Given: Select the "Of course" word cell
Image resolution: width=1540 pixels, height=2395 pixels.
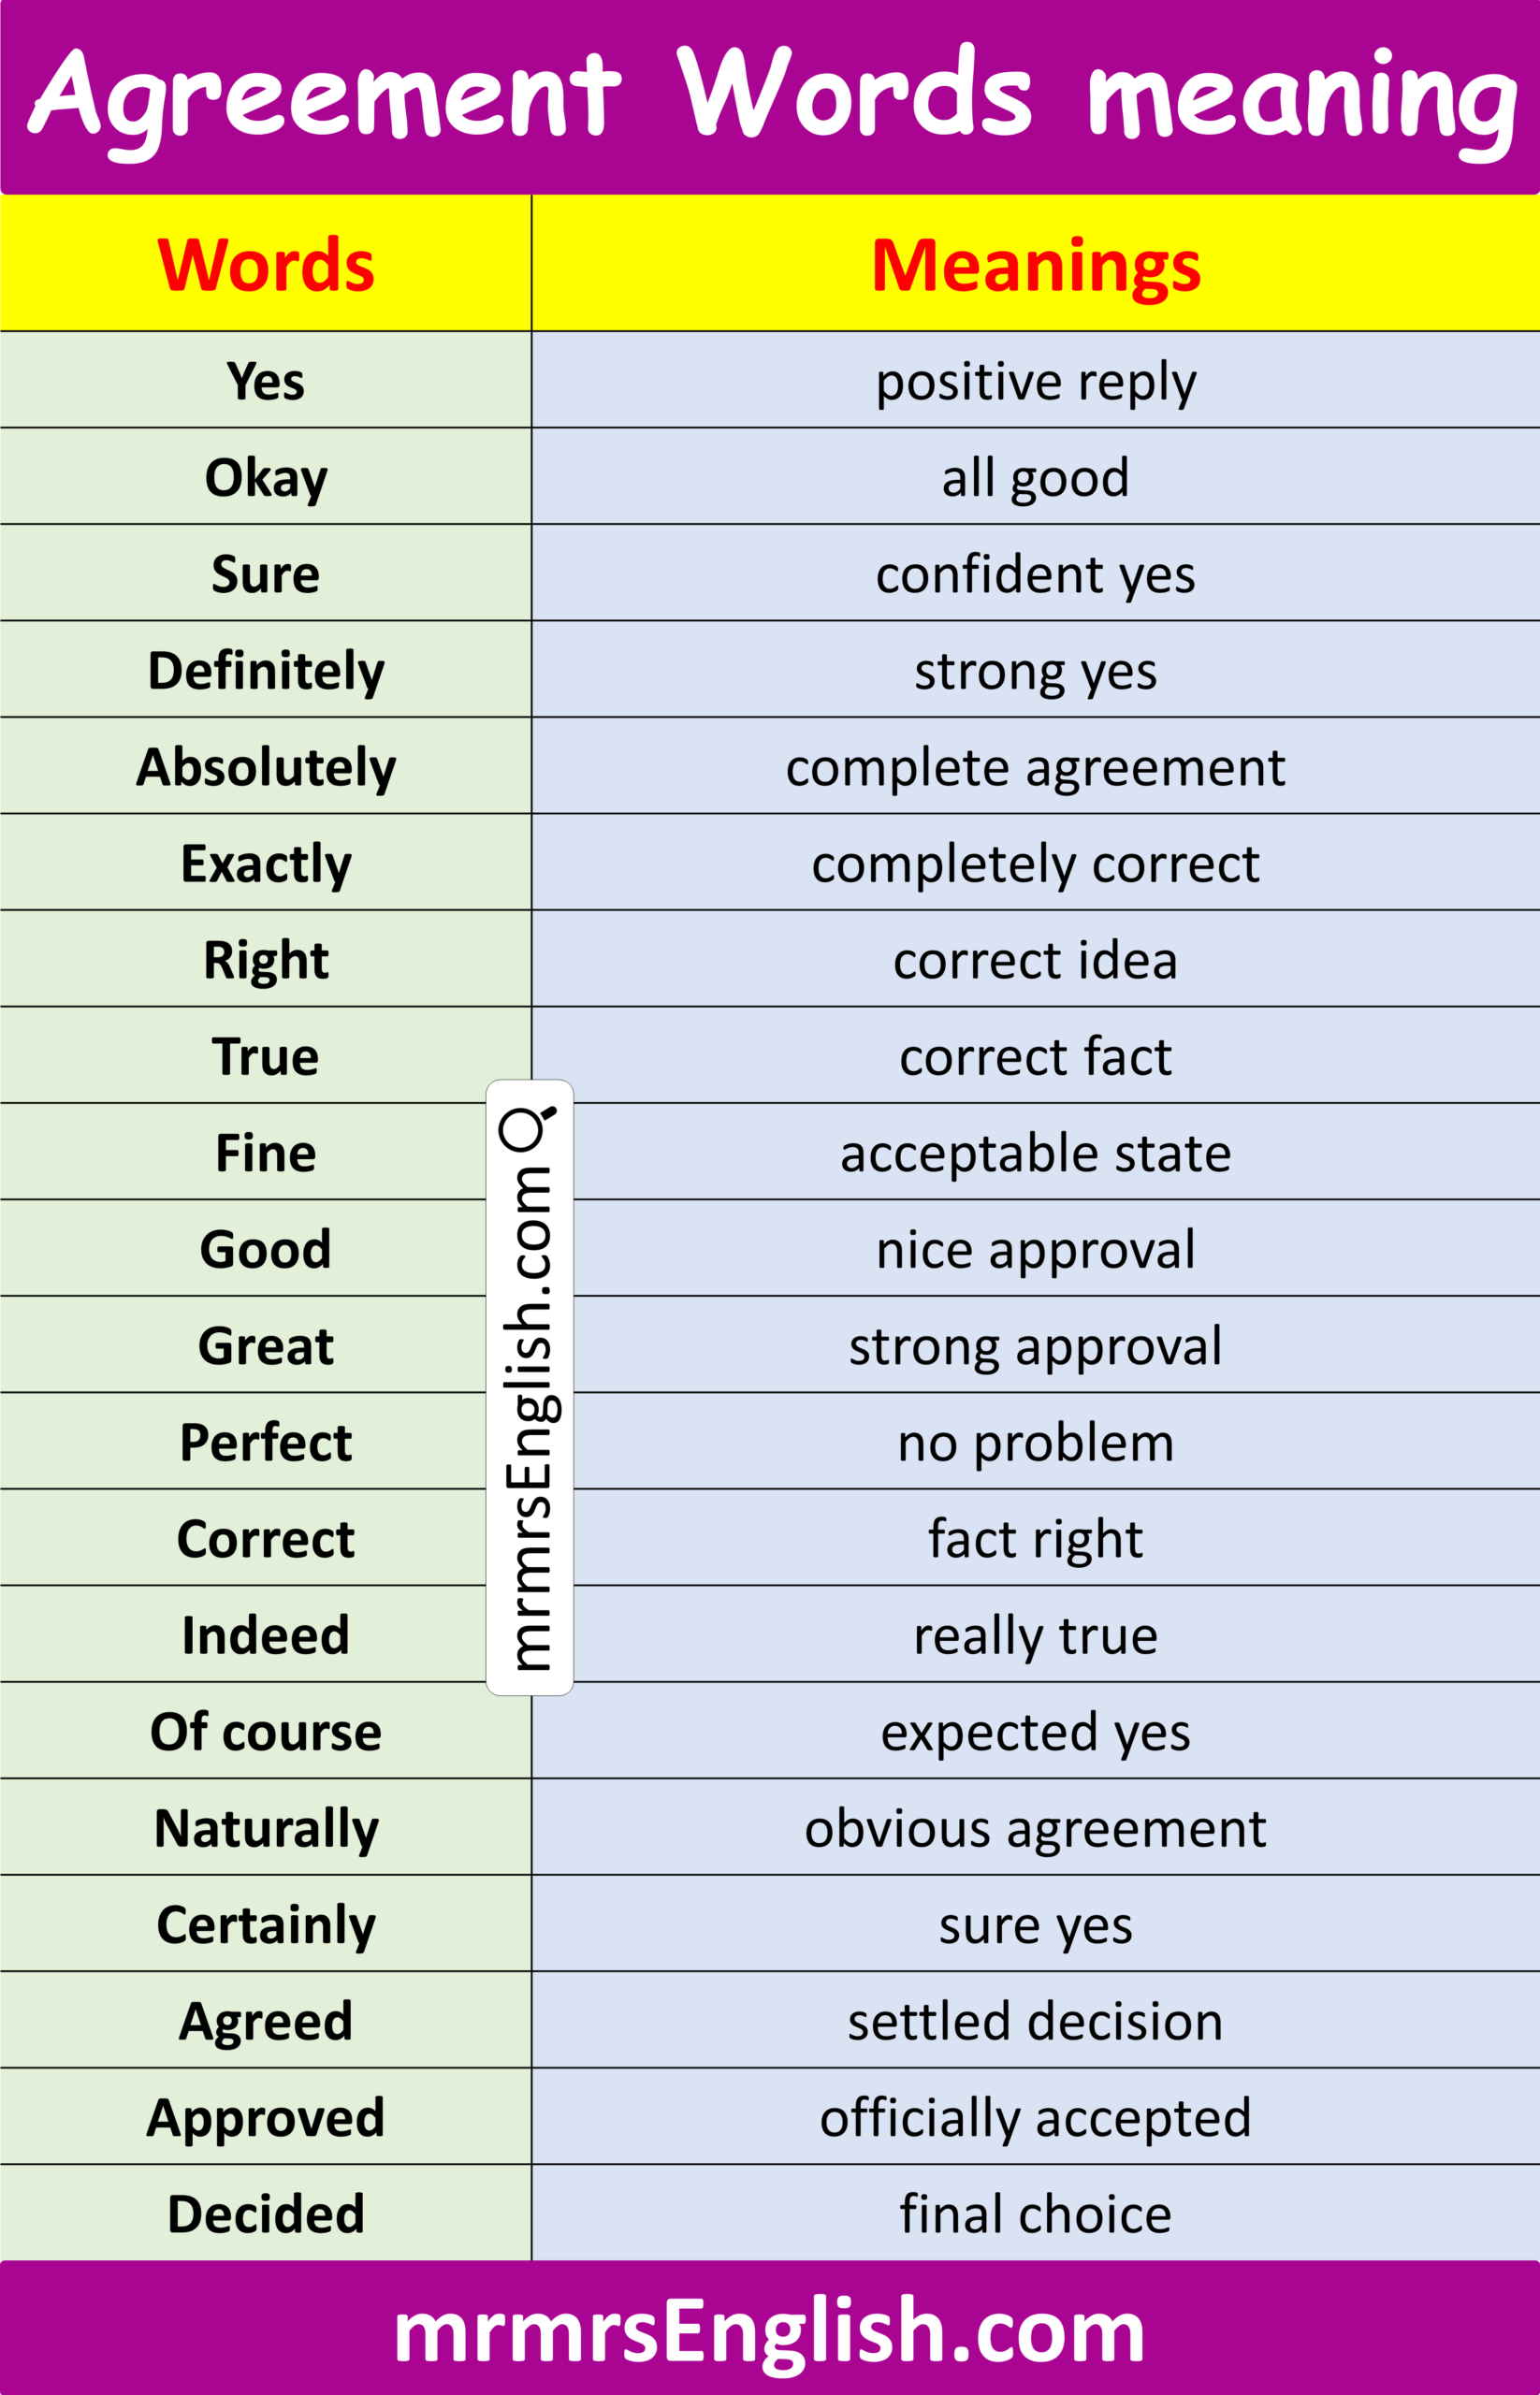Looking at the screenshot, I should tap(266, 1731).
